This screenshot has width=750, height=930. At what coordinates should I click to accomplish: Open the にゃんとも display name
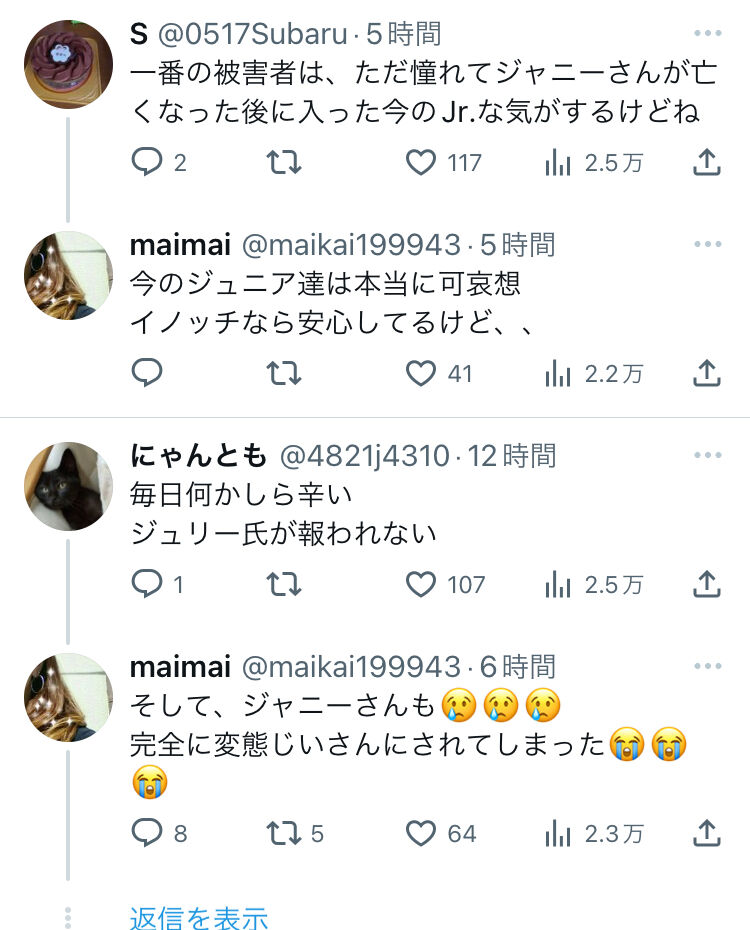tap(198, 456)
